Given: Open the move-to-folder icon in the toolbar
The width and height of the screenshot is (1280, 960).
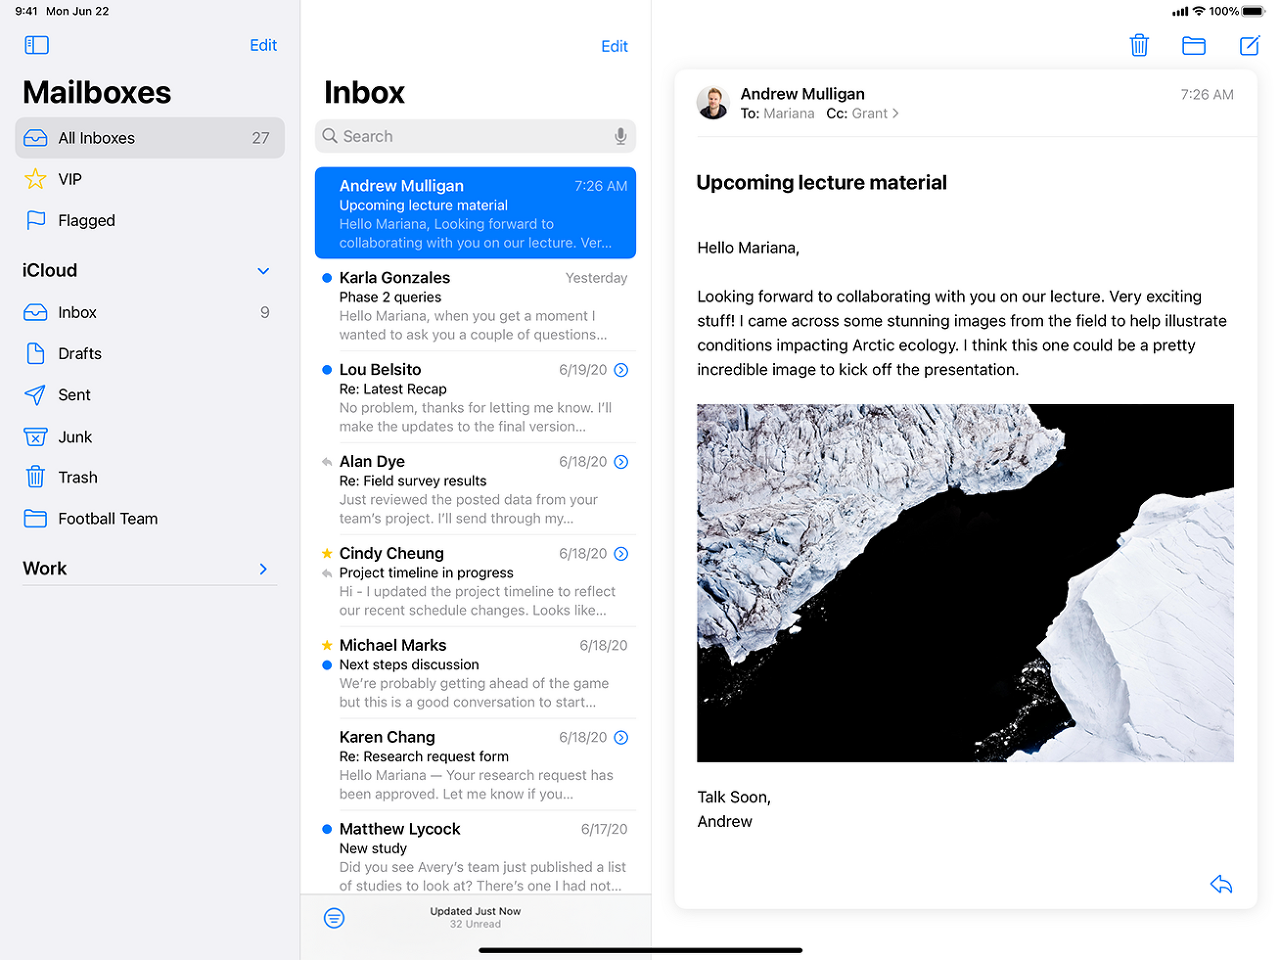Looking at the screenshot, I should [x=1193, y=45].
